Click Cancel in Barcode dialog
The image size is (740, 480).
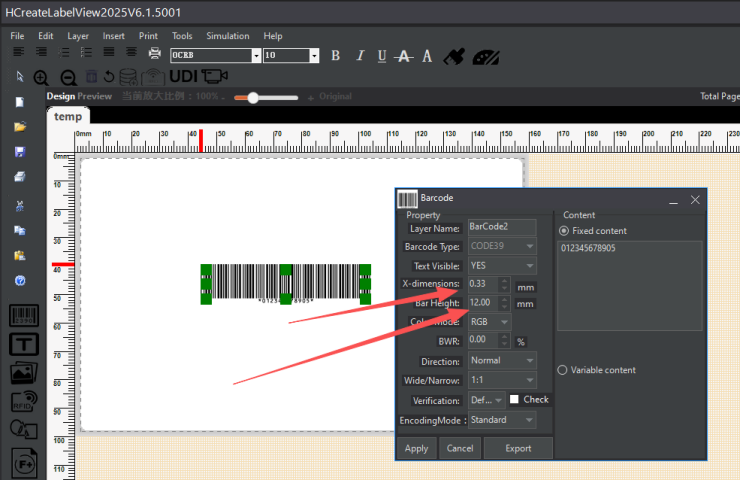(x=460, y=448)
